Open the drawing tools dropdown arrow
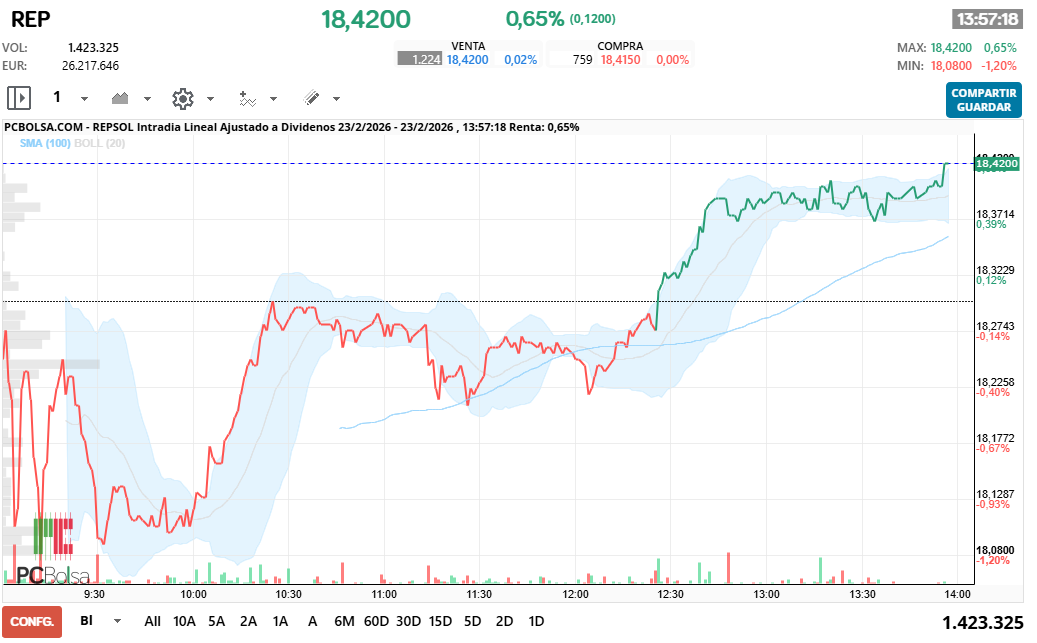 point(336,99)
